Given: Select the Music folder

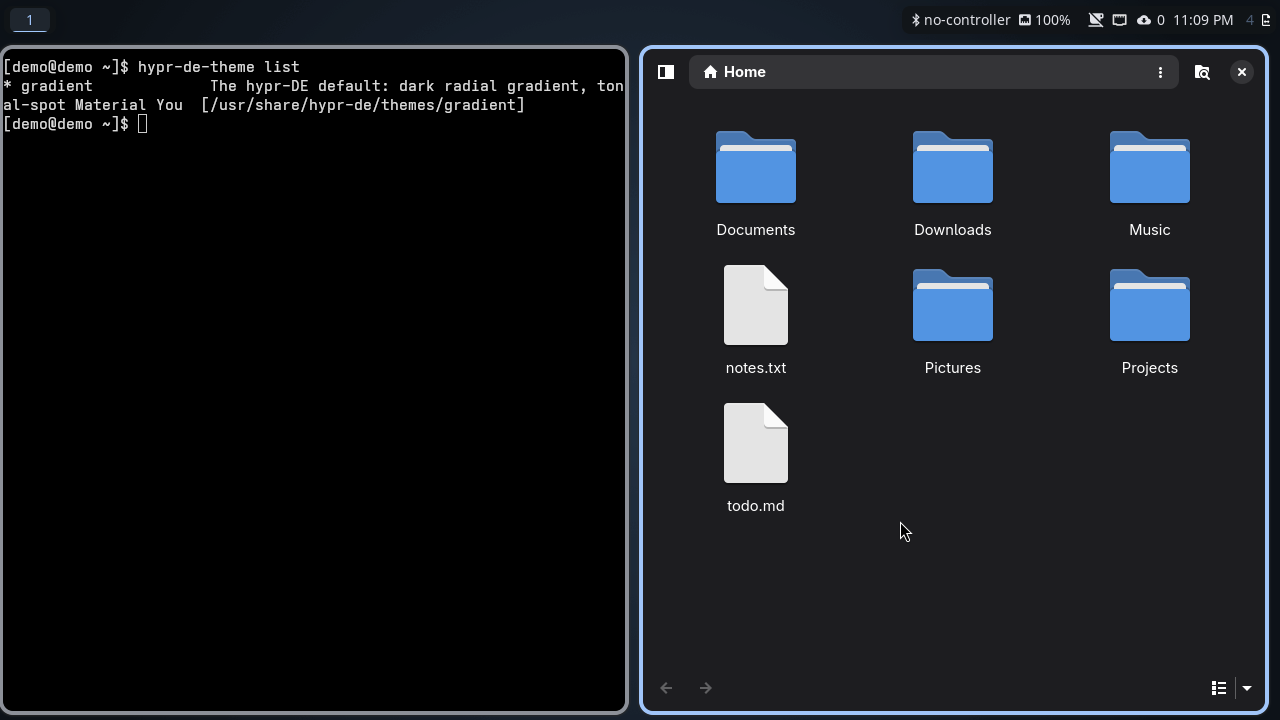Looking at the screenshot, I should point(1150,184).
